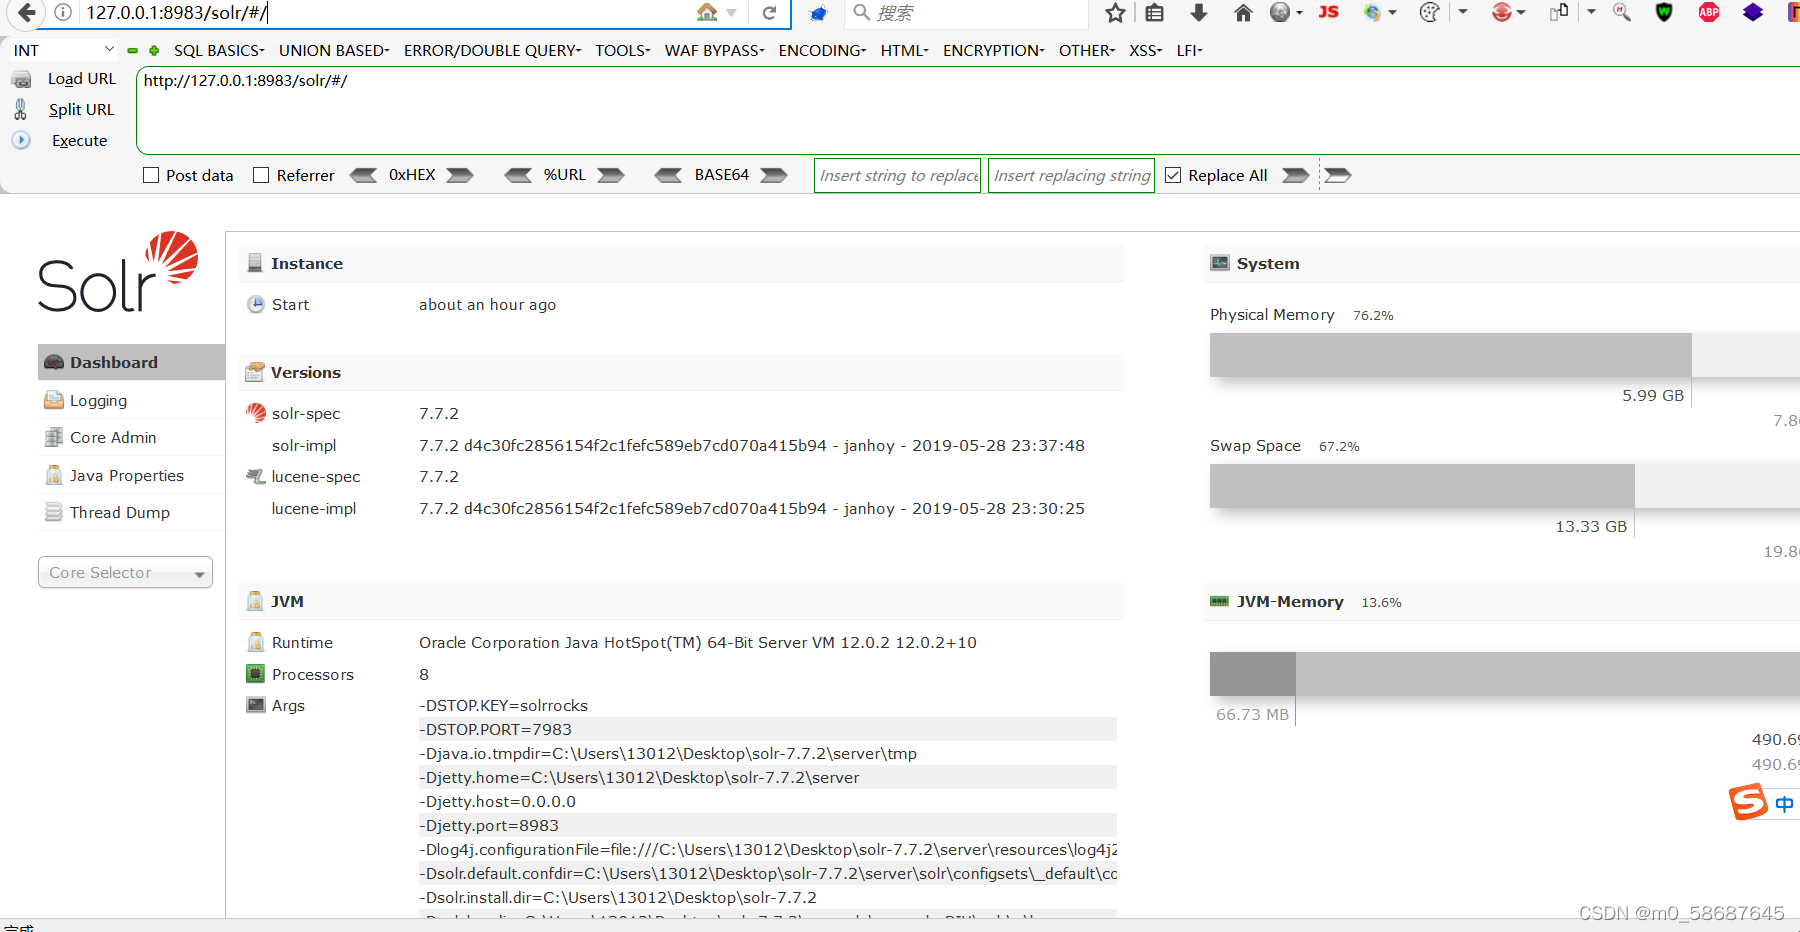Screen dimensions: 1800x932
Task: Expand the ENCRYPTION menu
Action: pos(993,50)
